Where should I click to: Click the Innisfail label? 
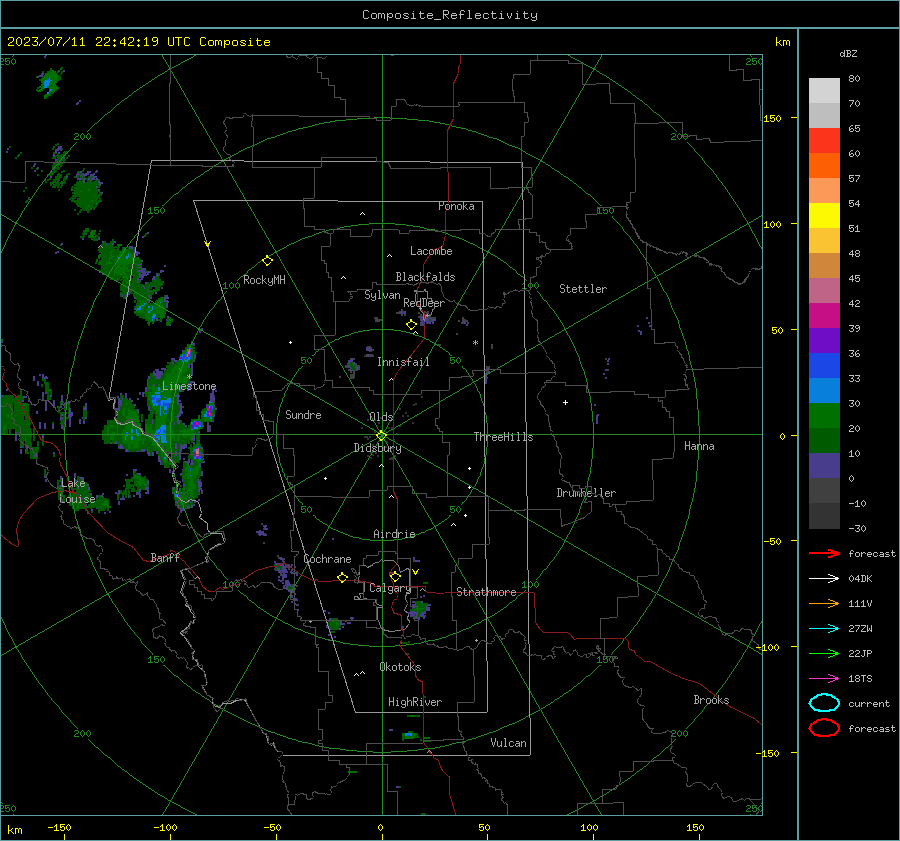click(x=403, y=362)
